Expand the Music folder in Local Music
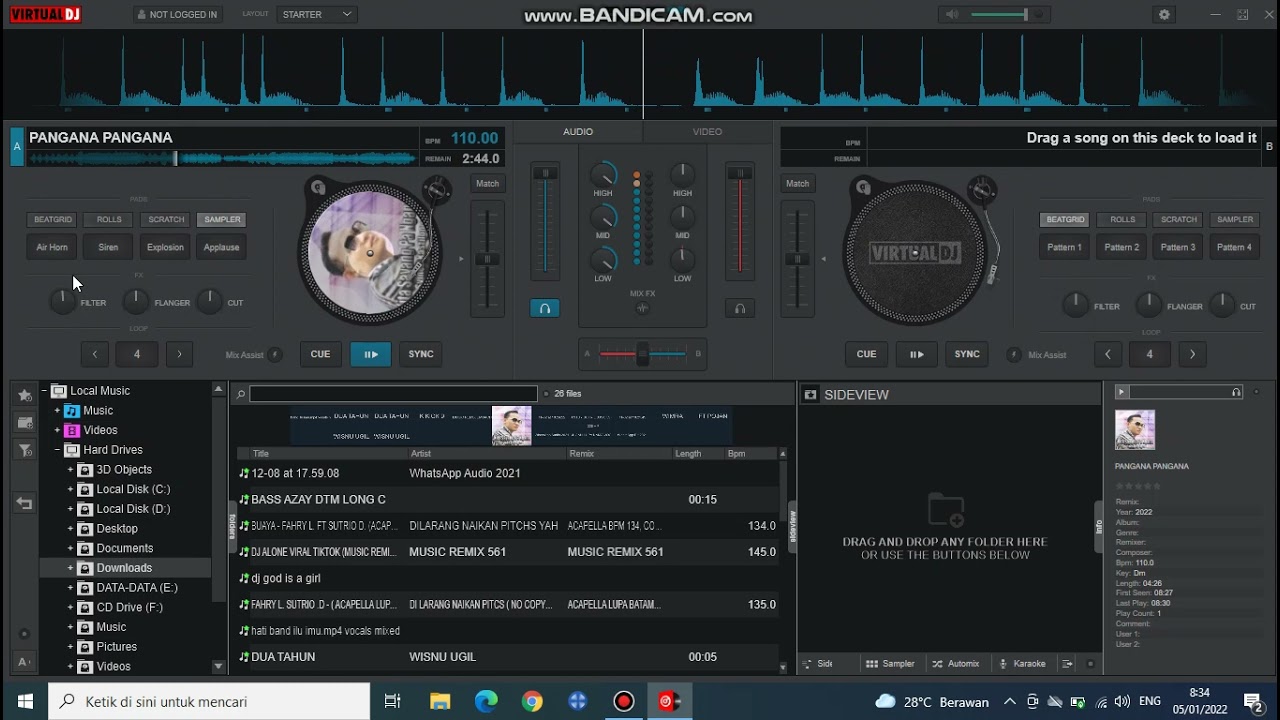This screenshot has width=1280, height=720. pos(57,411)
